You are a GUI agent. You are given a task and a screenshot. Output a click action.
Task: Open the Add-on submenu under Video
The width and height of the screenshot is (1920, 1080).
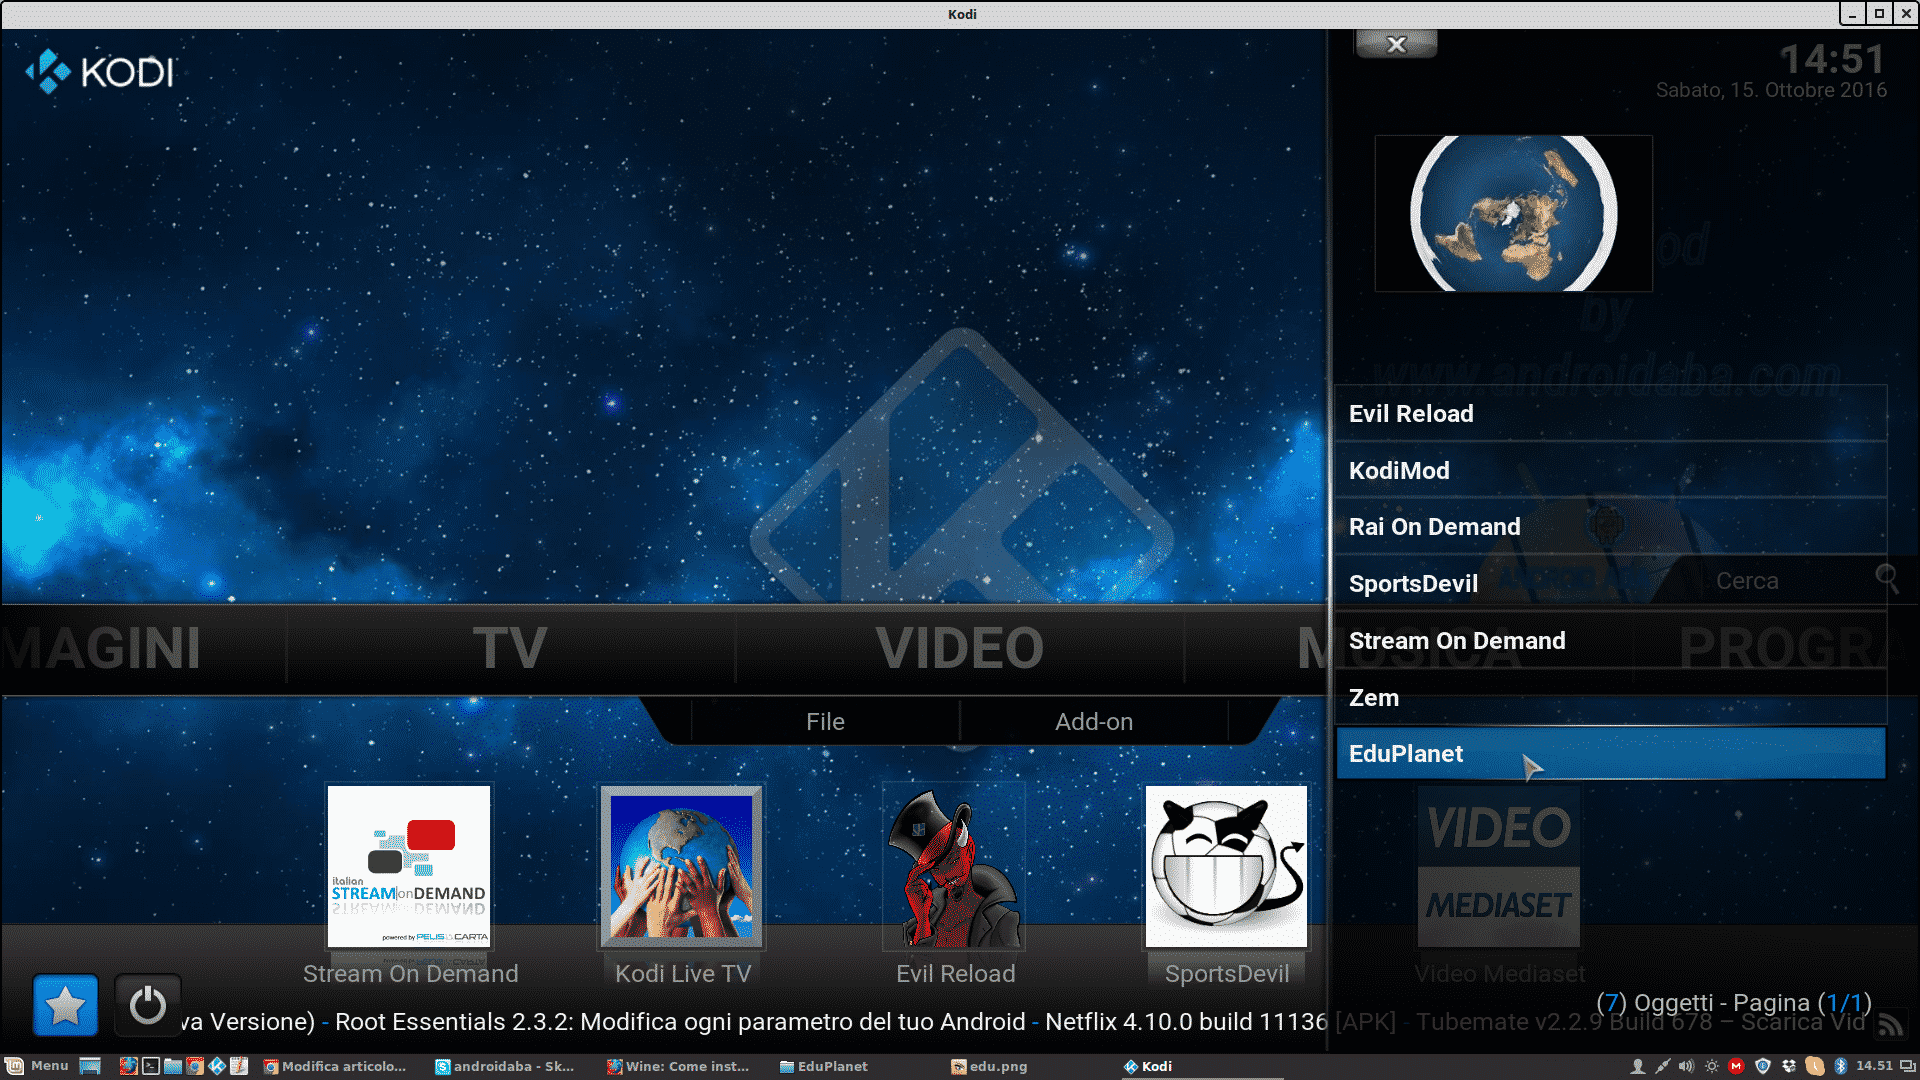[x=1094, y=722]
